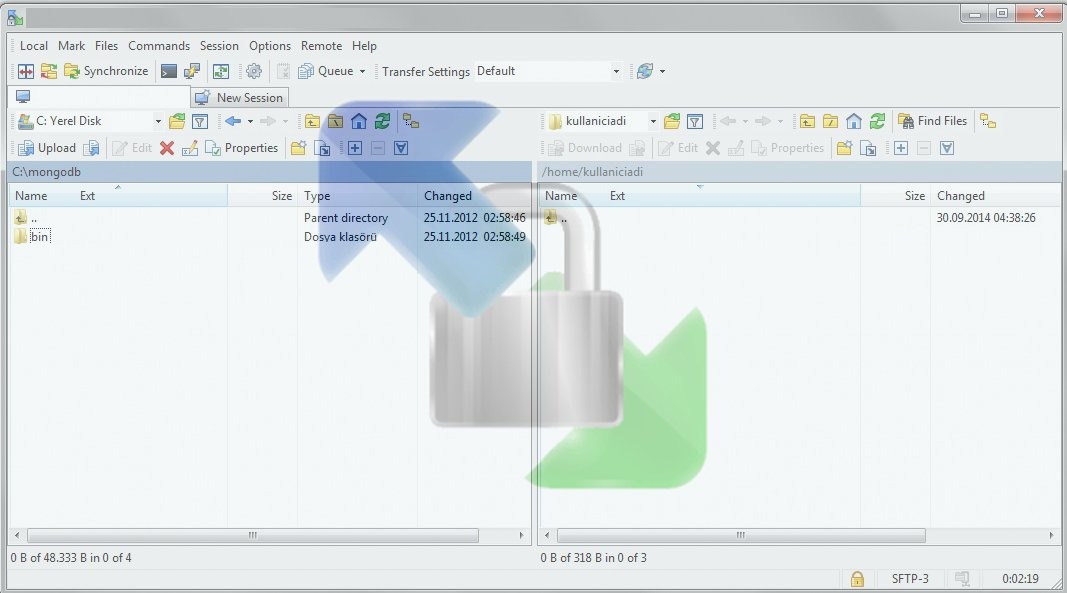Click the local panel filter icon
The height and width of the screenshot is (593, 1067).
[x=200, y=121]
